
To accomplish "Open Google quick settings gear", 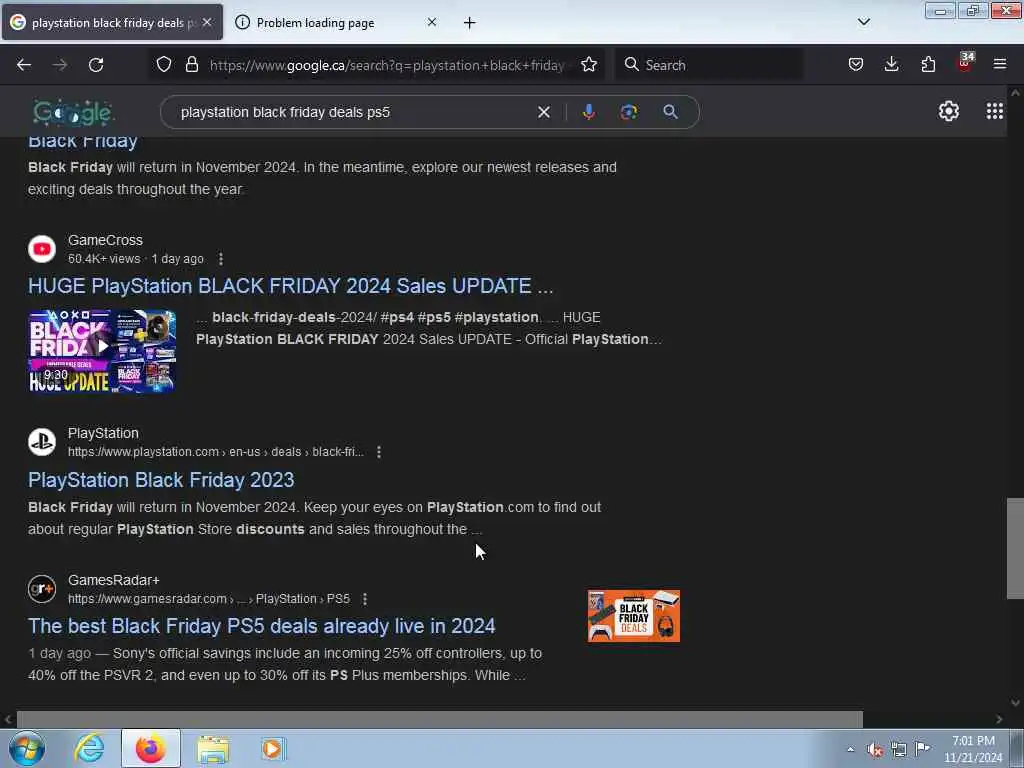I will [948, 112].
